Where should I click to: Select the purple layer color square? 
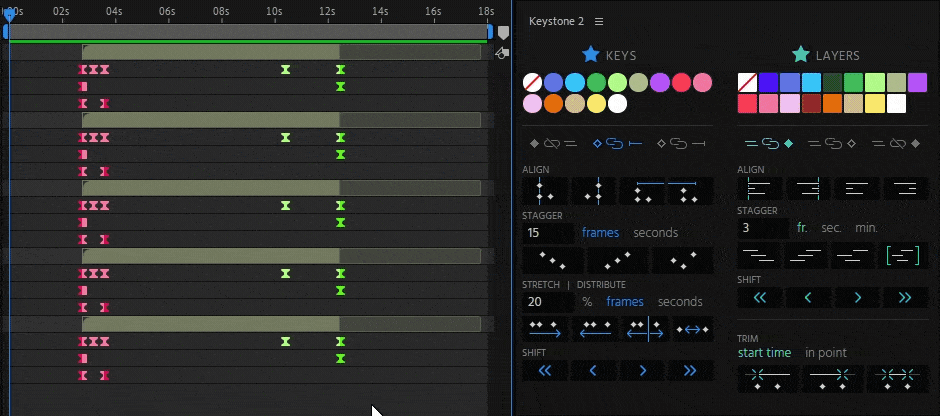point(917,83)
